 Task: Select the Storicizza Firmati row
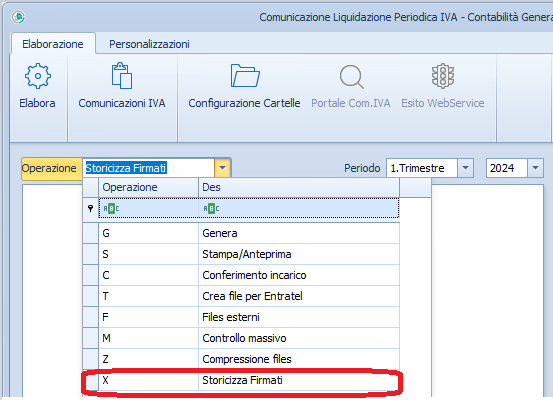241,380
